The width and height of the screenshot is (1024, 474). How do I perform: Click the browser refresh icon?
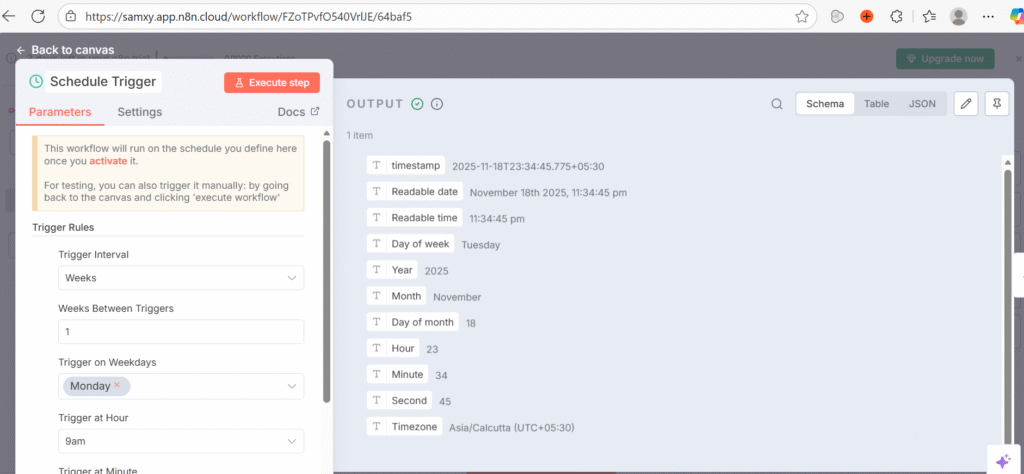(x=38, y=16)
